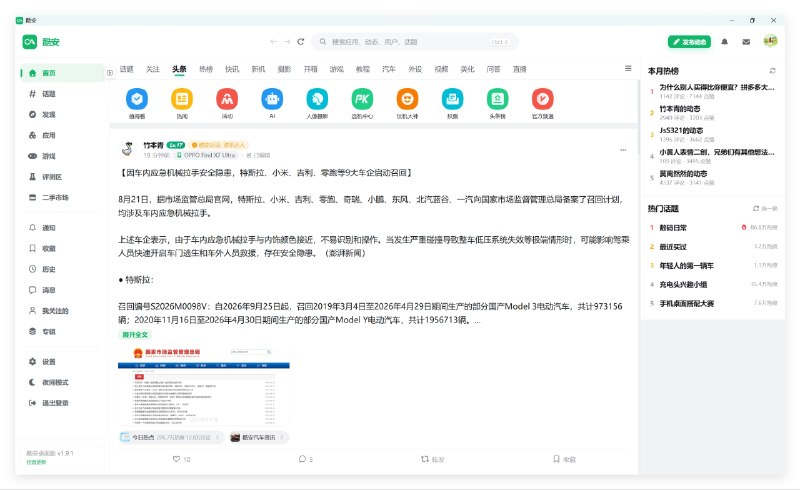Open the post's three-dot more menu
Viewport: 800px width, 490px height.
click(x=623, y=150)
